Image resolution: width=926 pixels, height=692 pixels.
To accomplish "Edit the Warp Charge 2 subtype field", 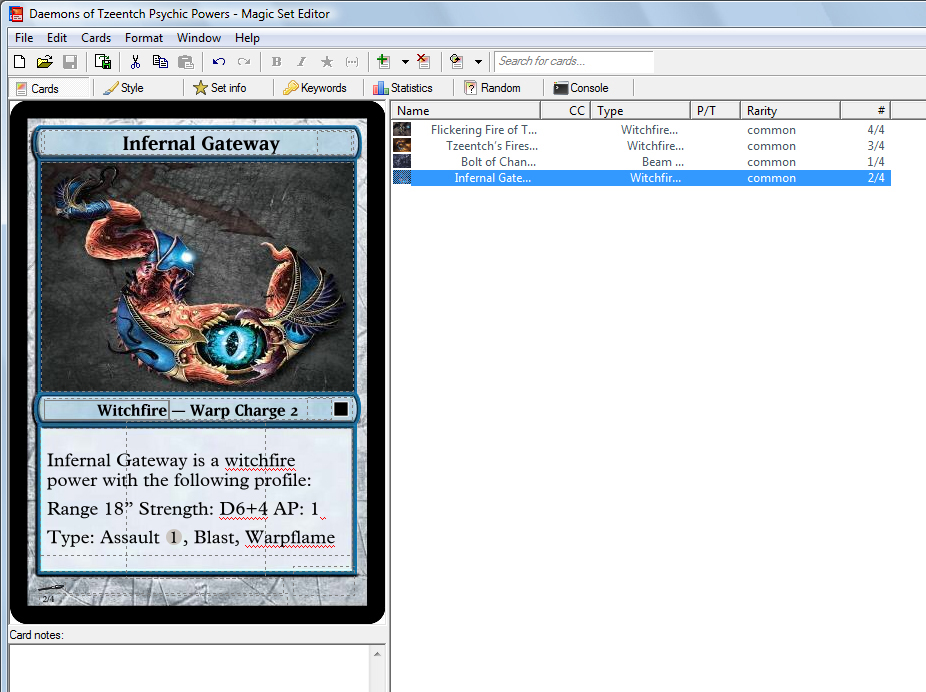I will (x=244, y=410).
